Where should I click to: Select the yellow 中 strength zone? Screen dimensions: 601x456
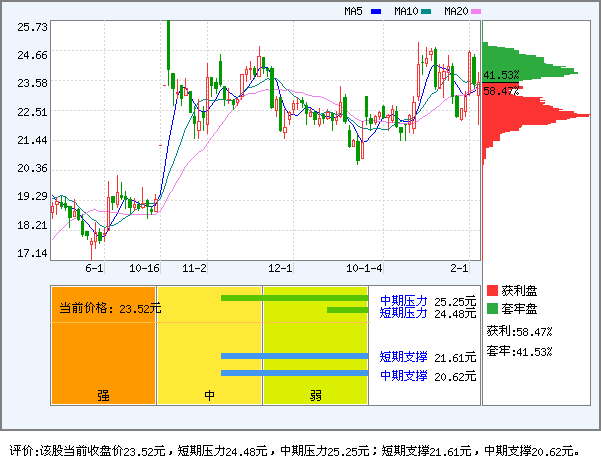(x=210, y=346)
